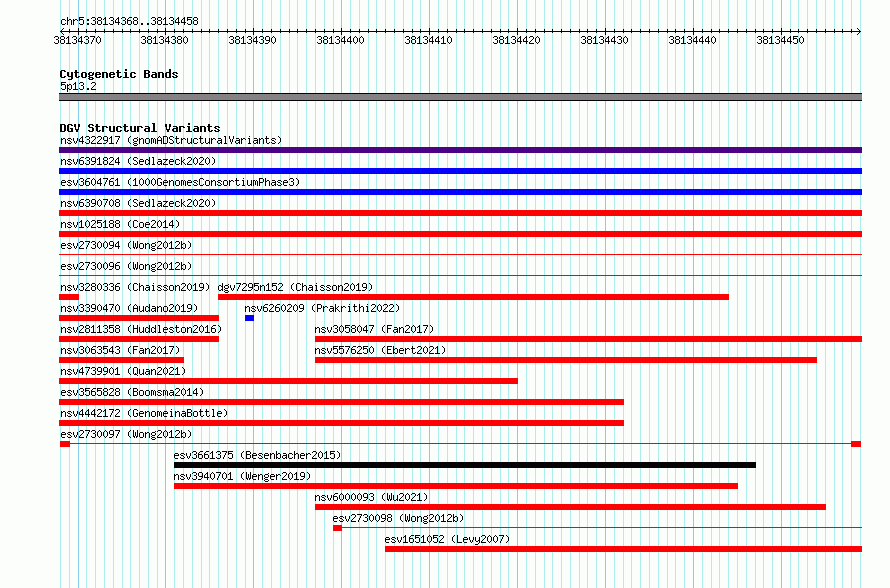The height and width of the screenshot is (588, 890).
Task: Click nsv3280336 (Chaisson2019) label
Action: click(x=135, y=287)
